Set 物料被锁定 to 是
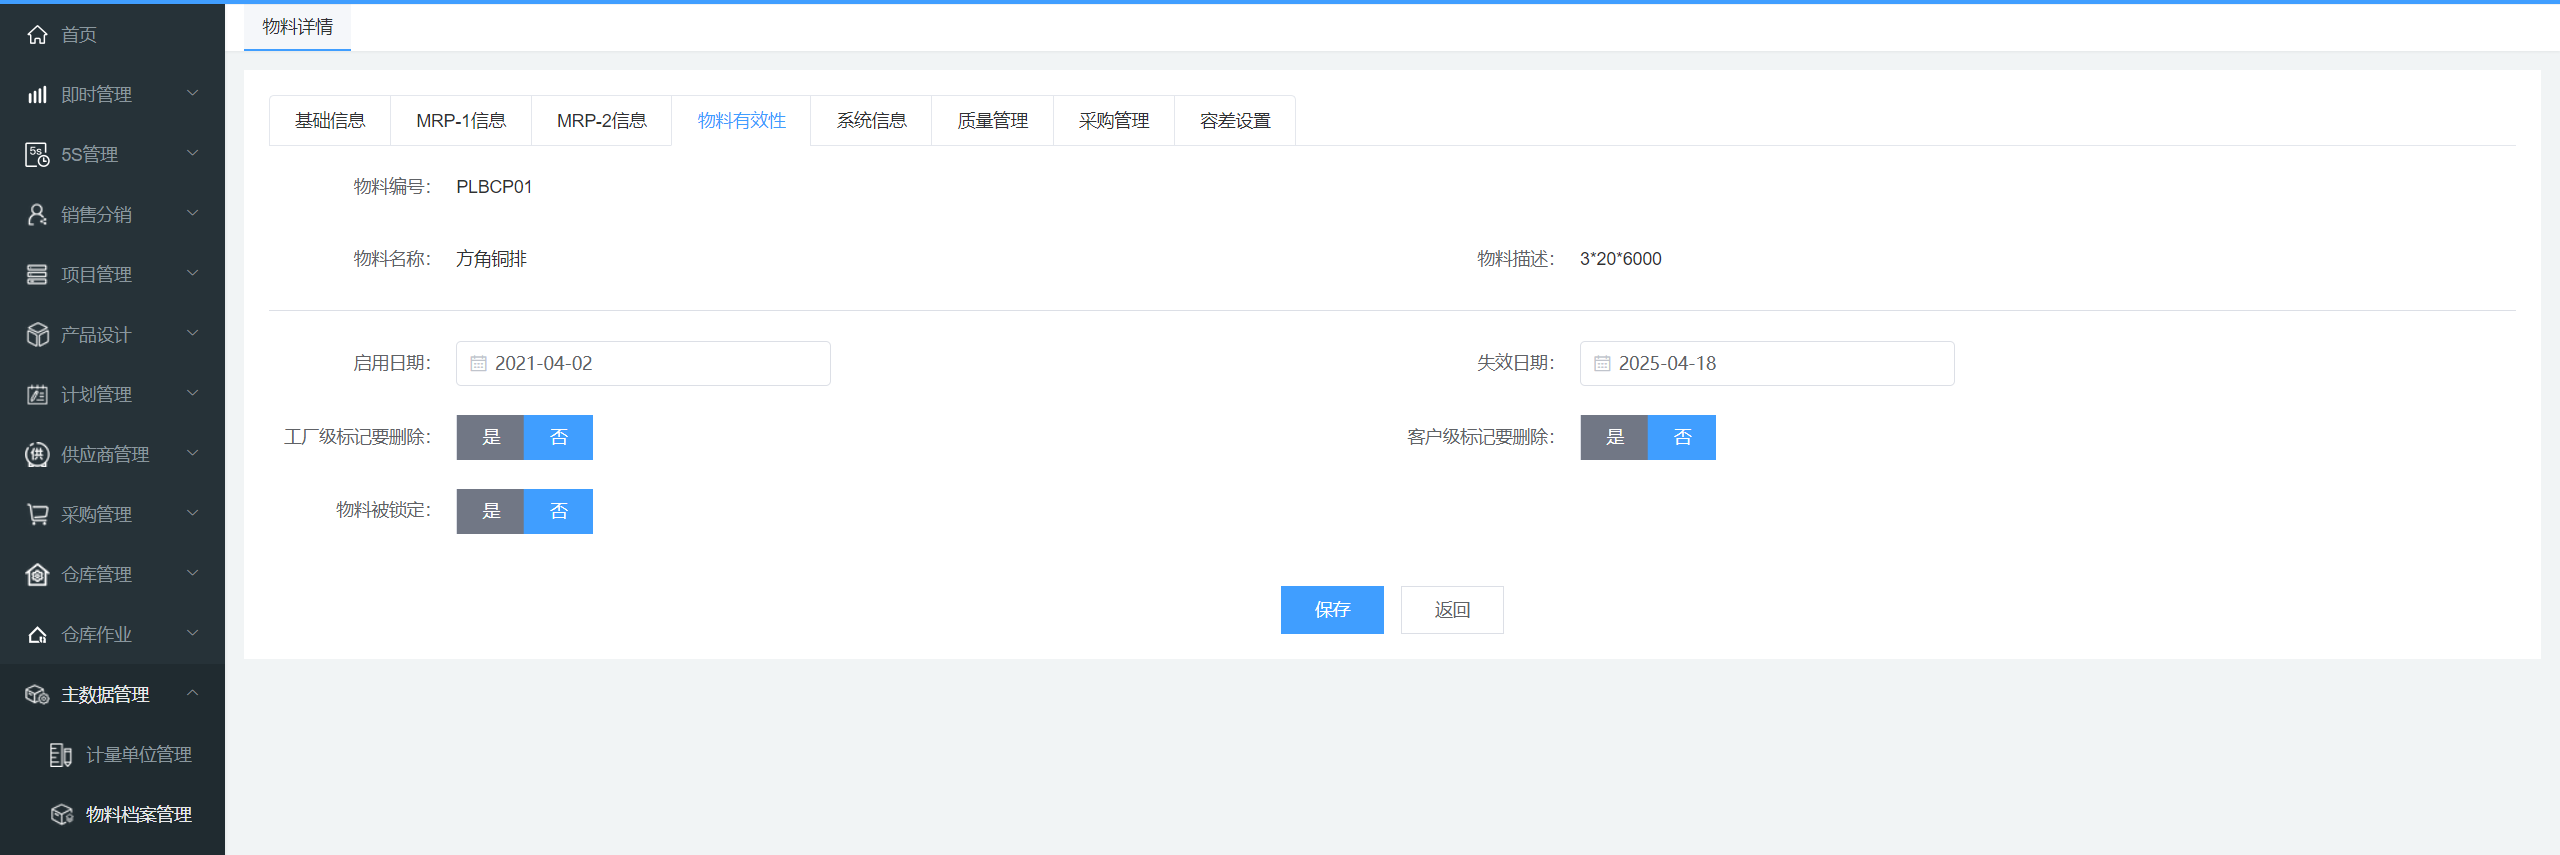Viewport: 2560px width, 855px height. (x=490, y=512)
